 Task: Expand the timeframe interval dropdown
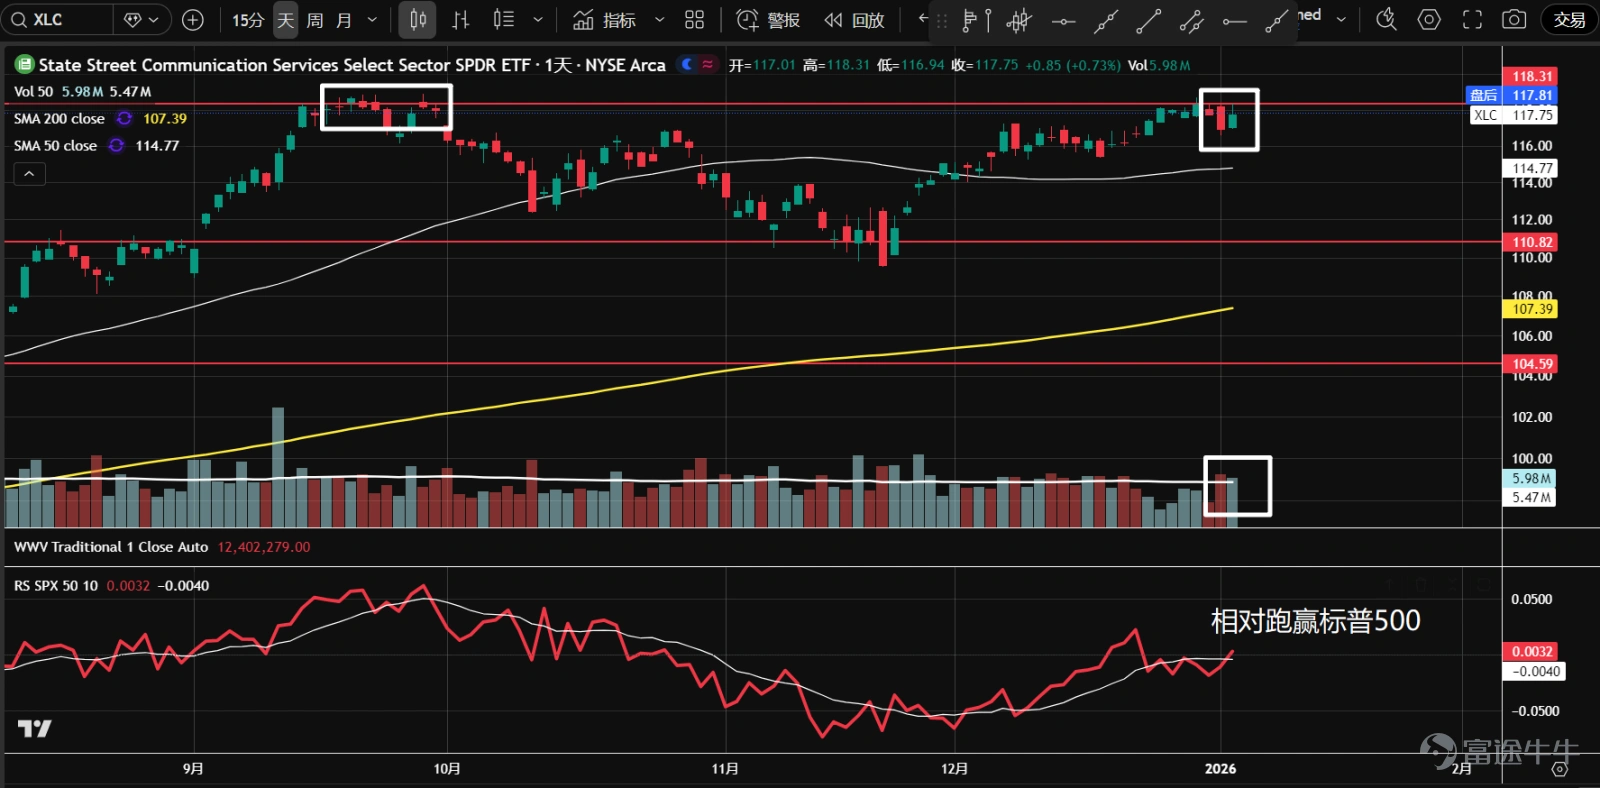pyautogui.click(x=372, y=20)
